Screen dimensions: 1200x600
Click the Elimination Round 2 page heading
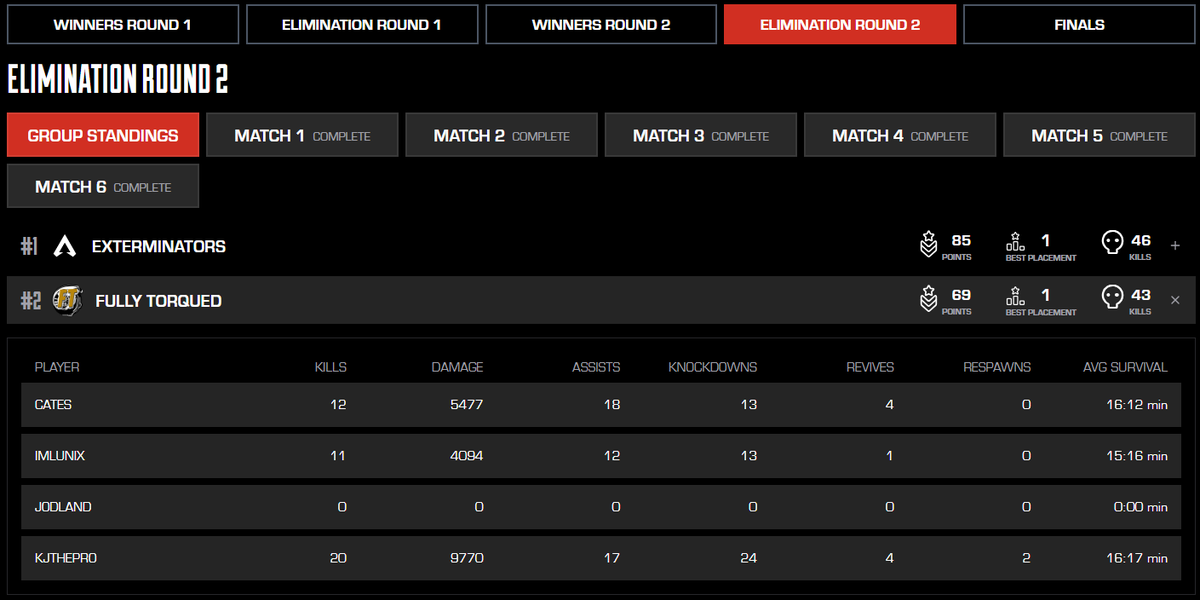tap(118, 80)
